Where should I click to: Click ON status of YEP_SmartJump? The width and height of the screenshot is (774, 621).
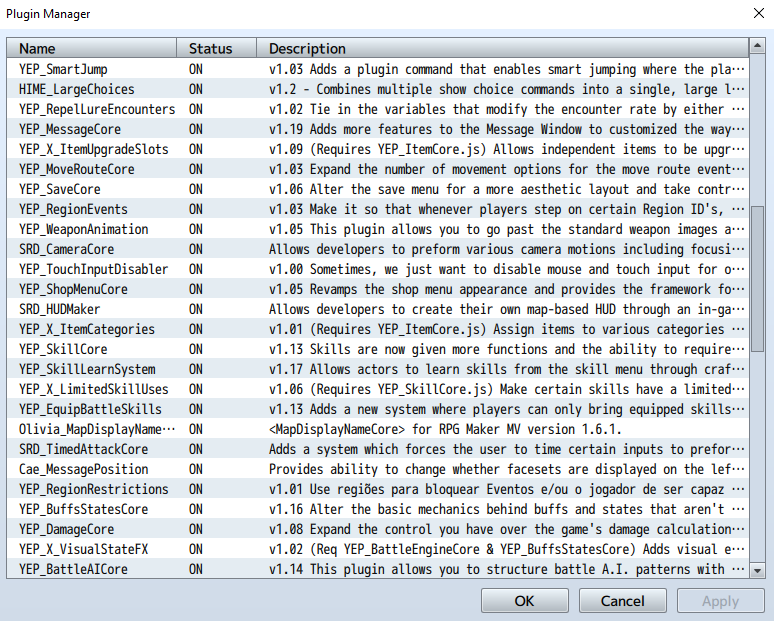pos(195,69)
